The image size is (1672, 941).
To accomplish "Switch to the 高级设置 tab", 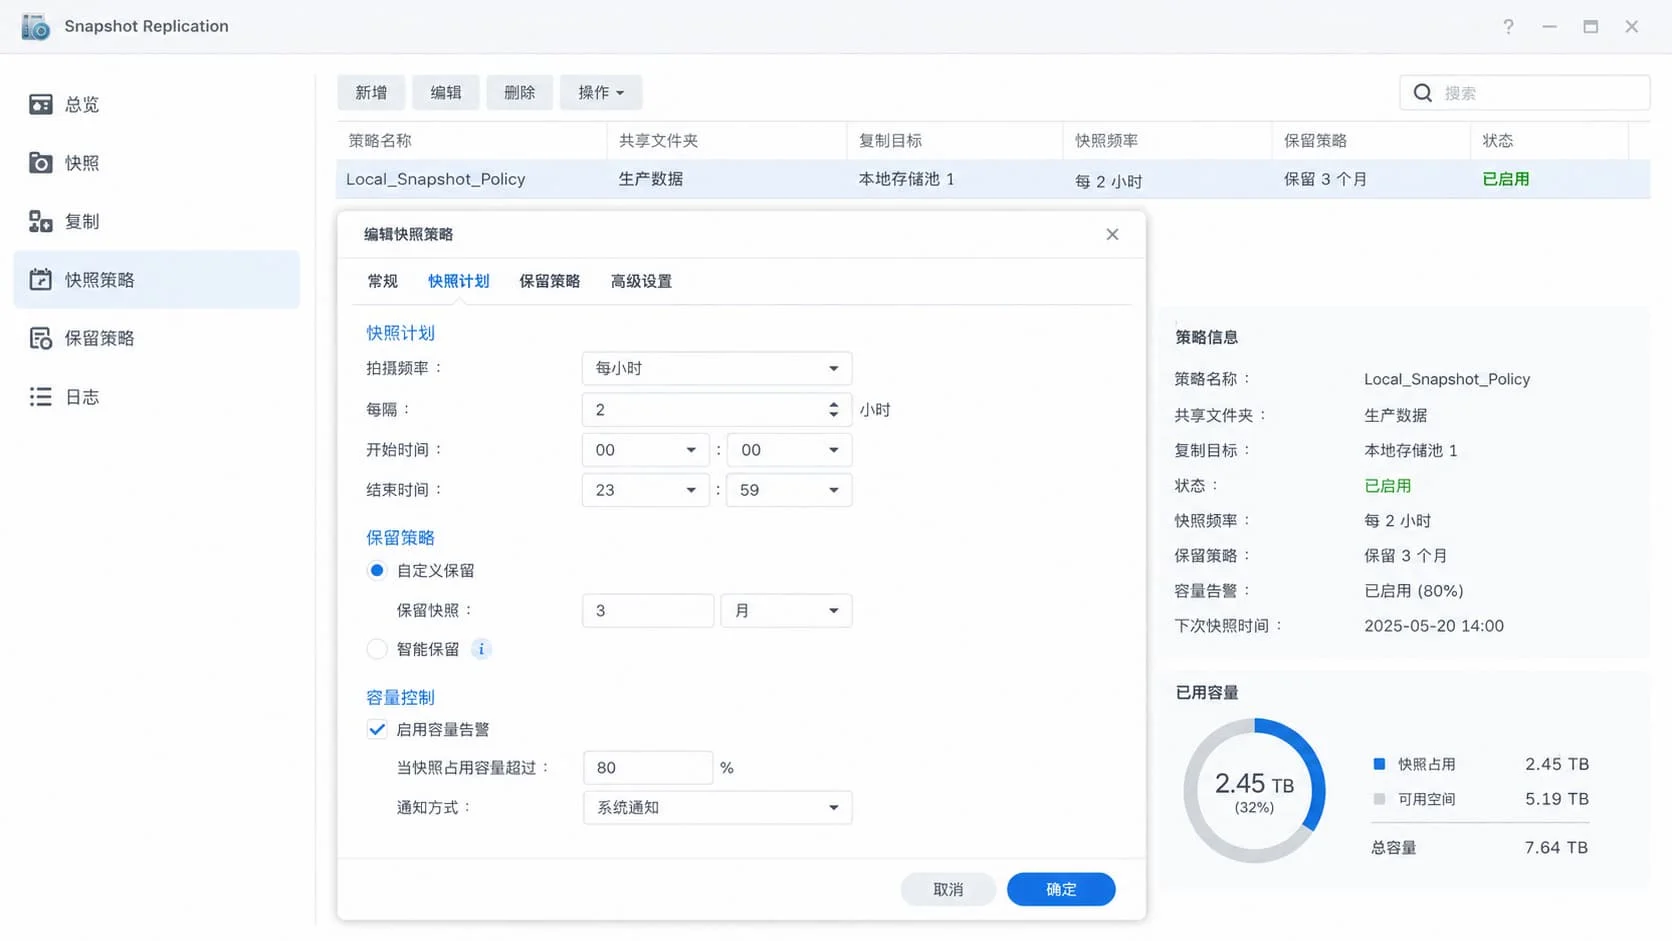I will 641,281.
